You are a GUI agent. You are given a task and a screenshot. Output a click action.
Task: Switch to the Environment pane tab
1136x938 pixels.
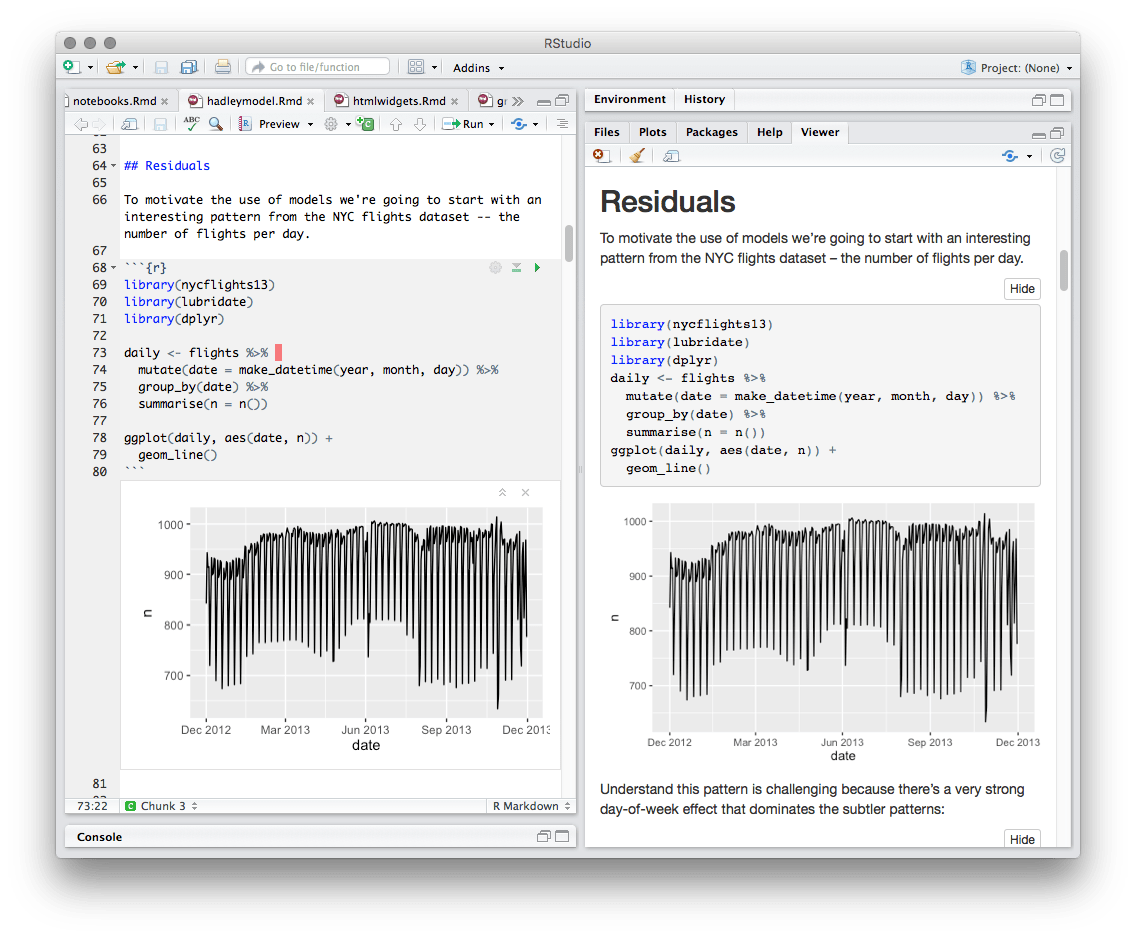629,99
